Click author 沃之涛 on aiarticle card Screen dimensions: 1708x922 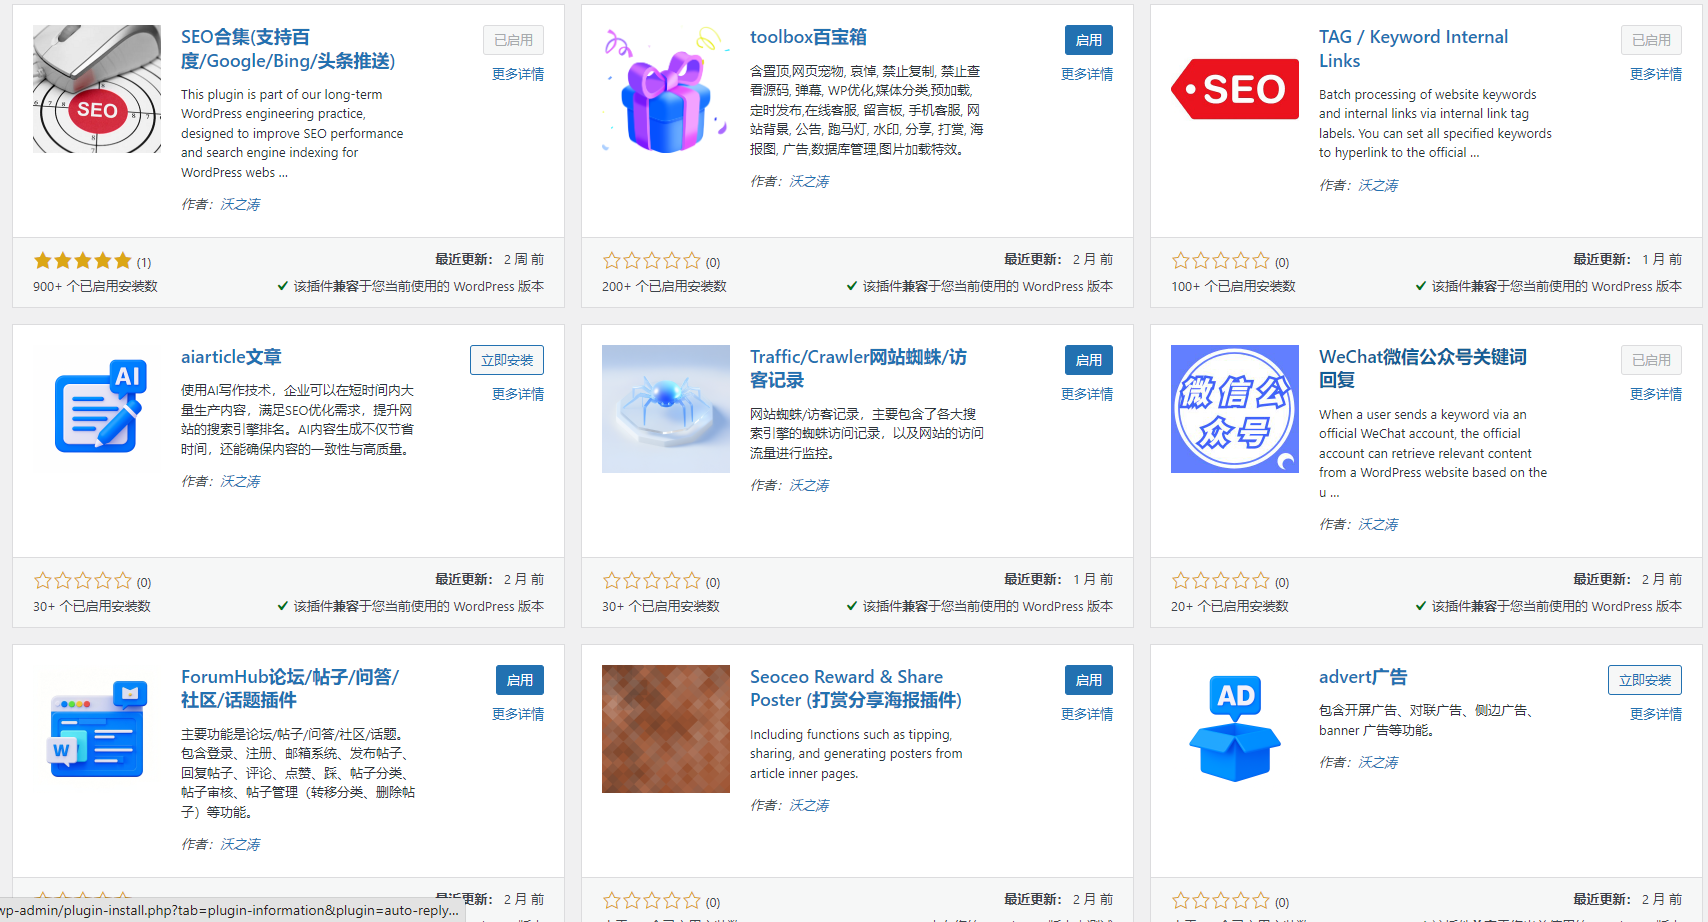240,481
